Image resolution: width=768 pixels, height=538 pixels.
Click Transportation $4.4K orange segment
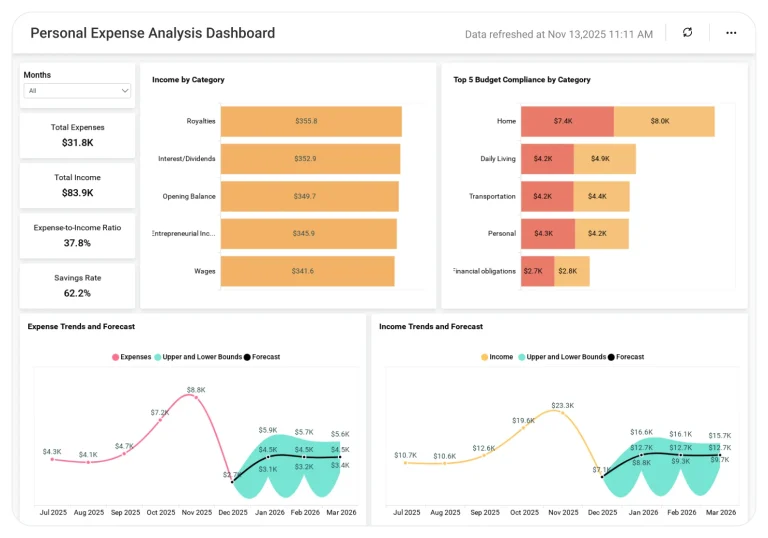(x=601, y=196)
